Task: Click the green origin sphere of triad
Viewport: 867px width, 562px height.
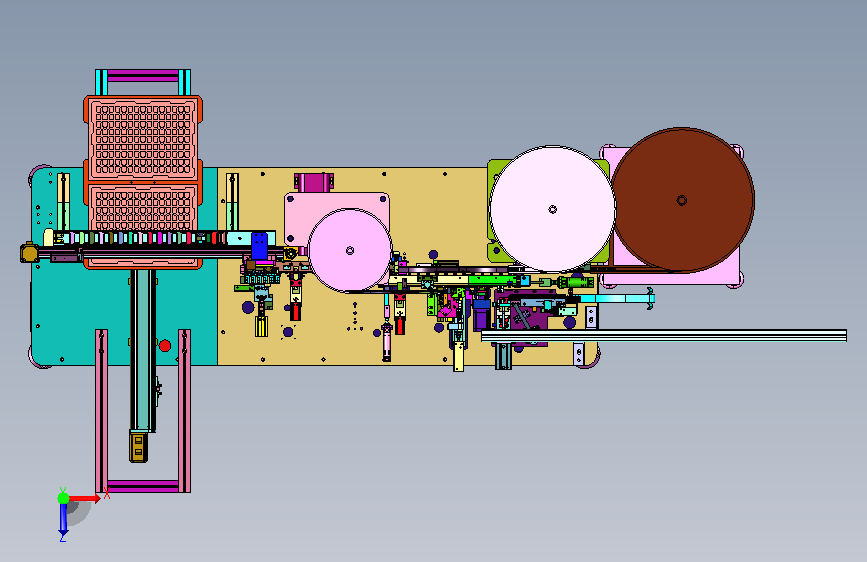Action: coord(63,498)
